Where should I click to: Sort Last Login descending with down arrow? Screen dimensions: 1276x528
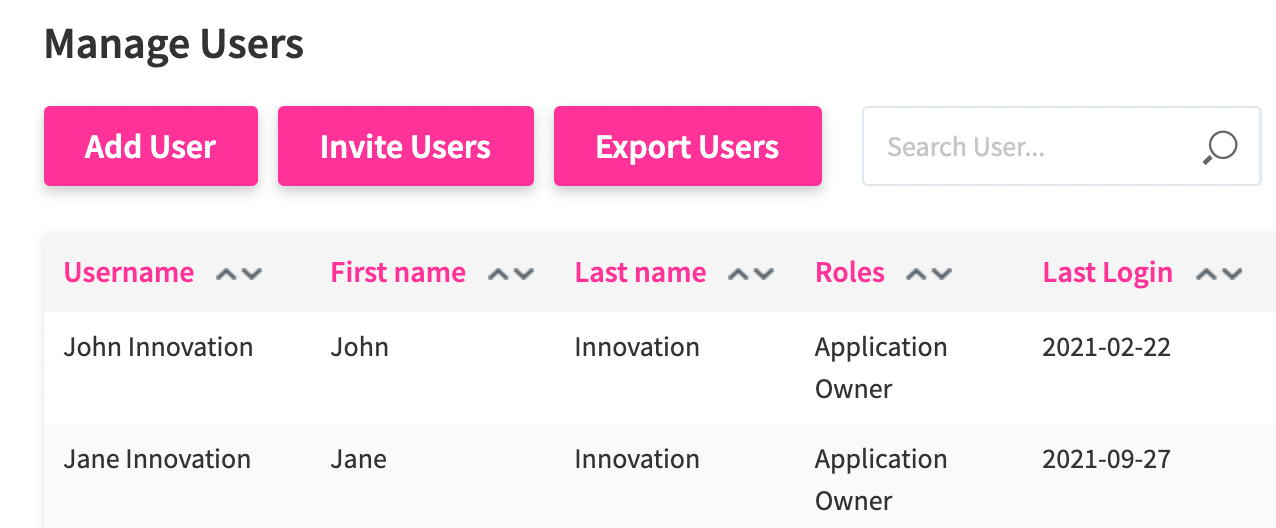pyautogui.click(x=1231, y=274)
